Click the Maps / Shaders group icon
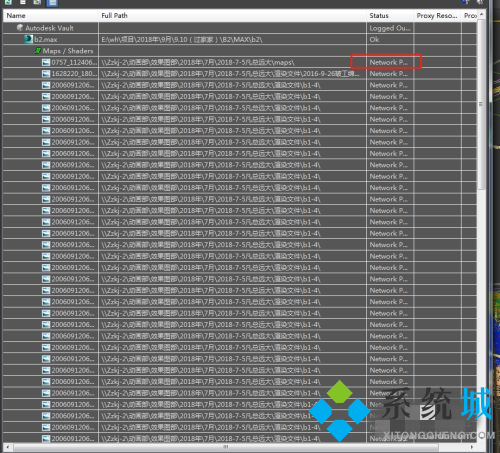The height and width of the screenshot is (453, 500). (38, 51)
